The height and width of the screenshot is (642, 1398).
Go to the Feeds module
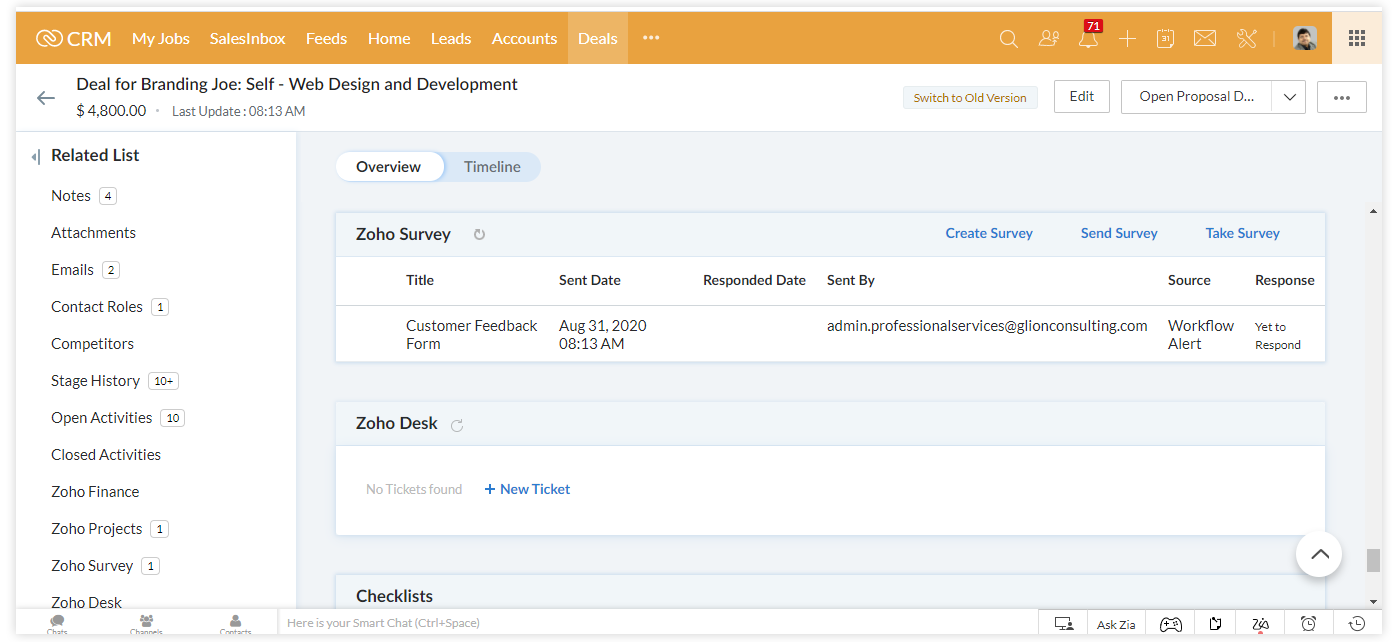326,39
